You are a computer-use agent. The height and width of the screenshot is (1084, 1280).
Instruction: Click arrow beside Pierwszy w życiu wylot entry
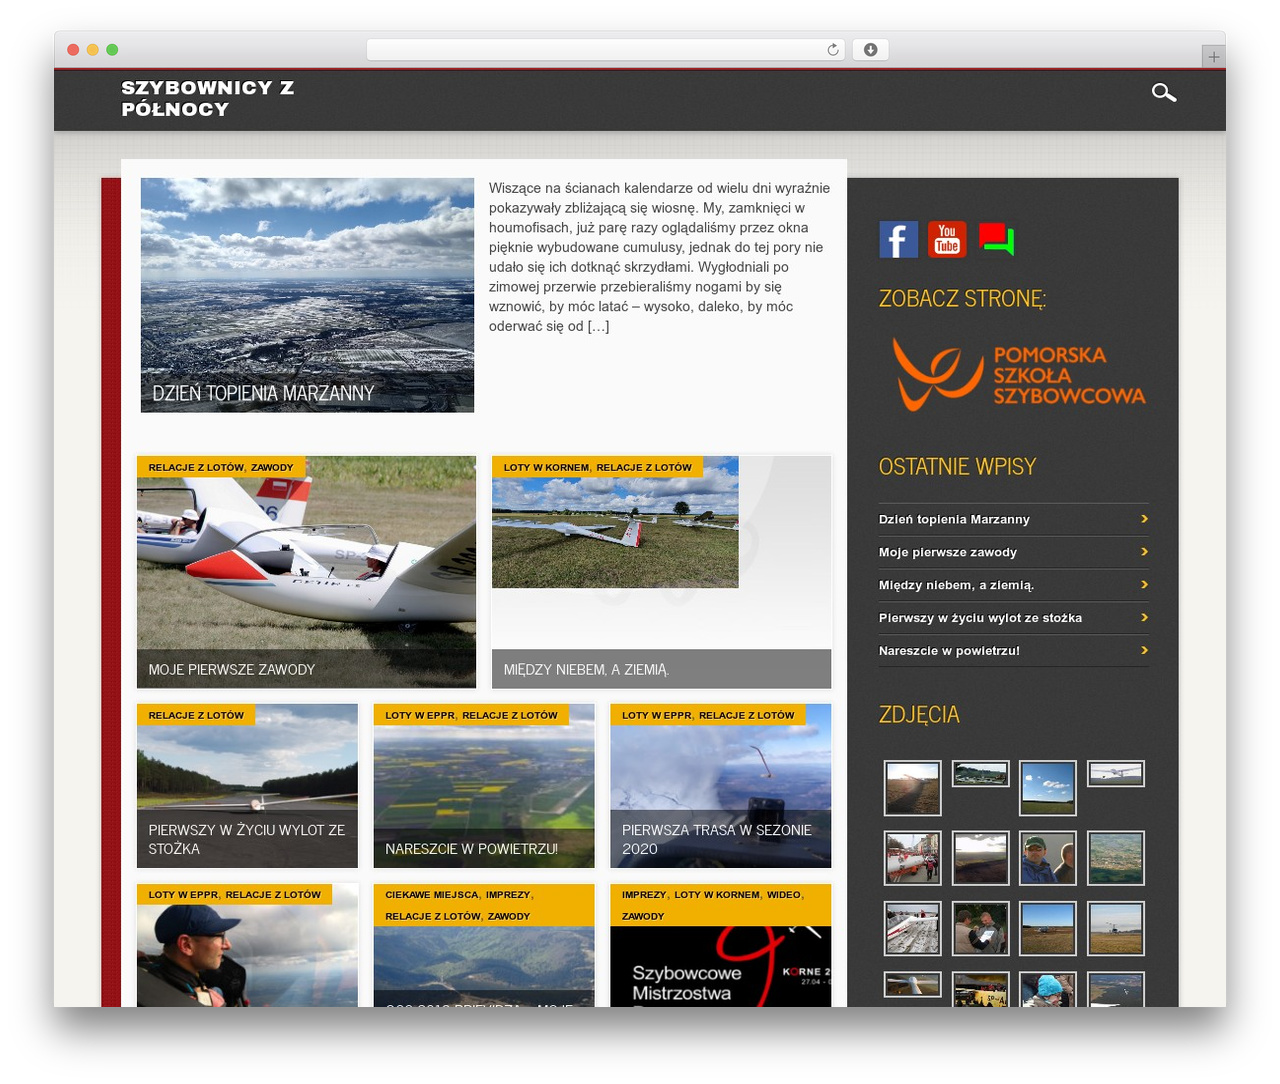1144,618
